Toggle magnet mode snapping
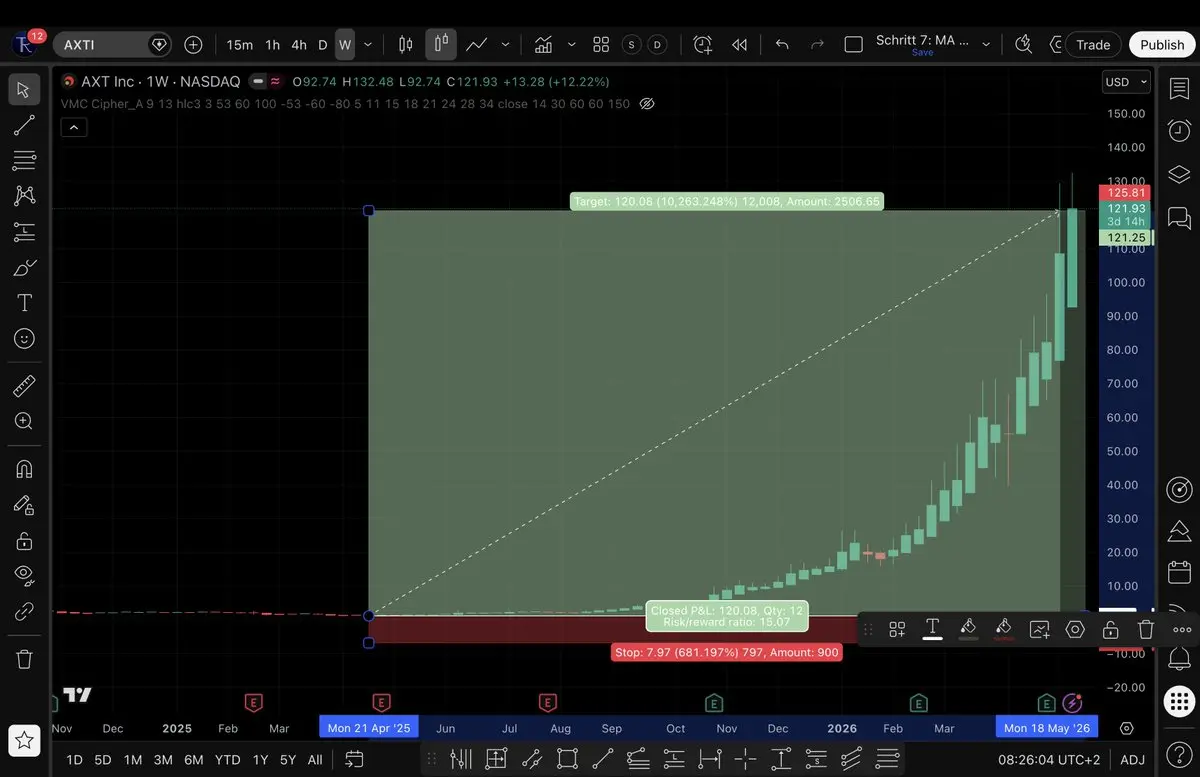This screenshot has height=777, width=1200. click(x=24, y=468)
